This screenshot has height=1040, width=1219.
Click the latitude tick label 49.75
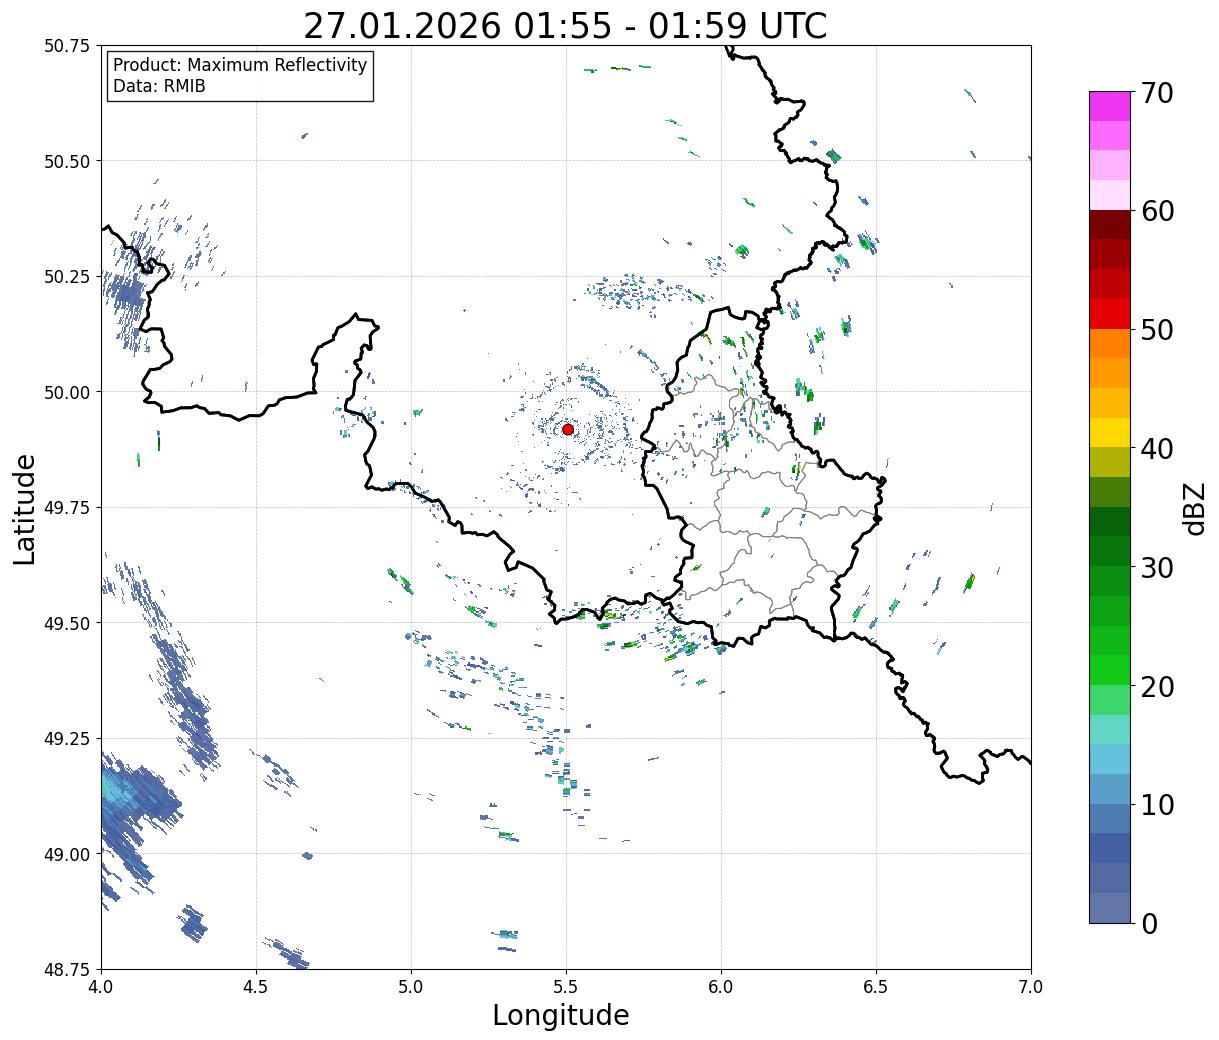(x=67, y=508)
